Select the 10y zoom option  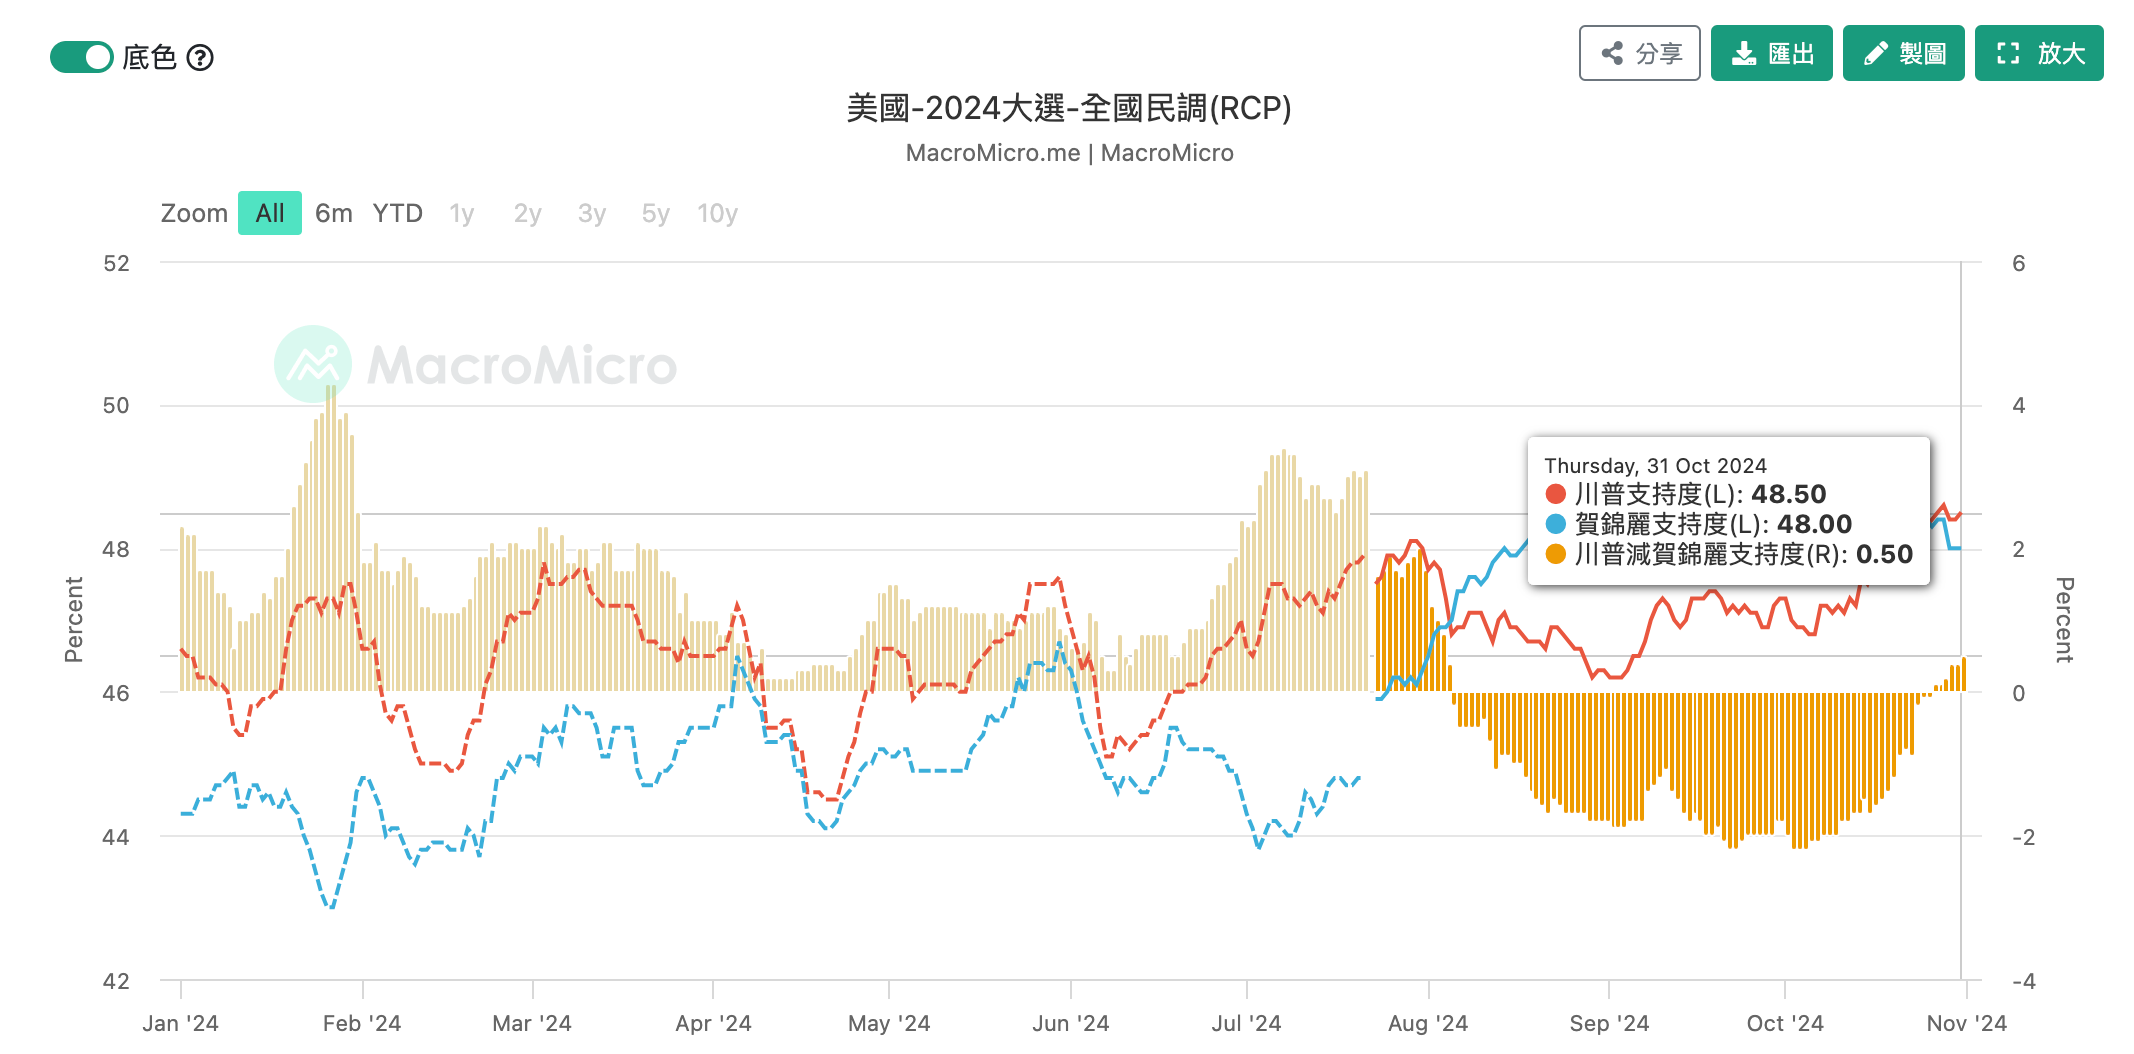pos(718,213)
